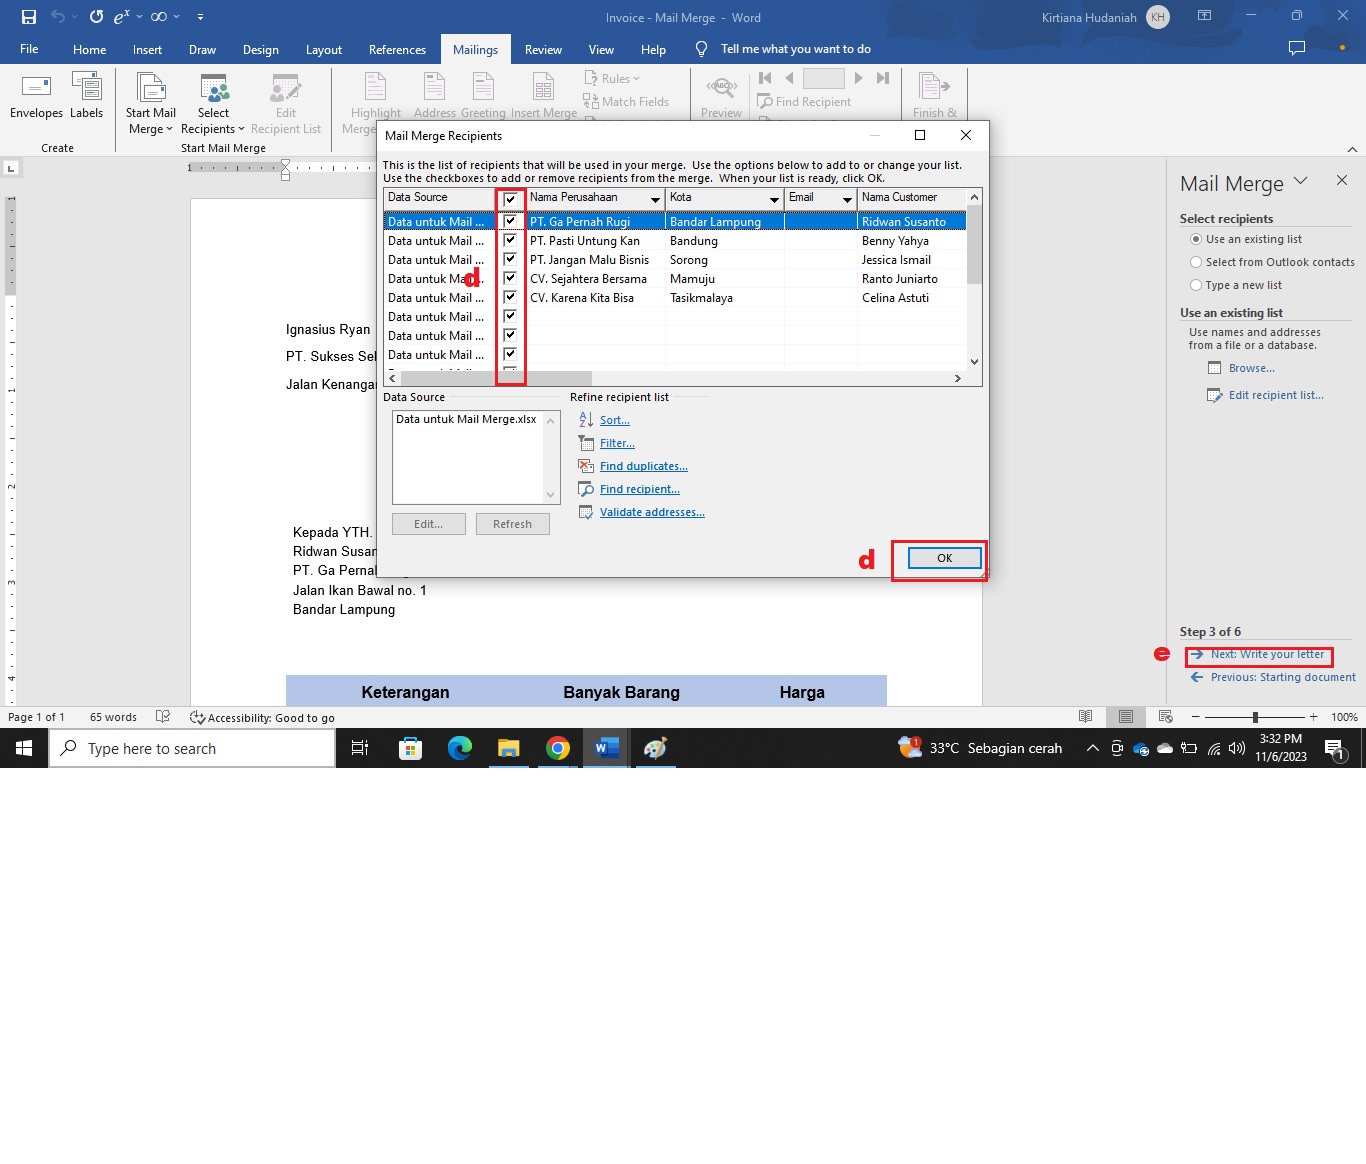This screenshot has height=1164, width=1366.
Task: Open the Match Fields tool
Action: (628, 101)
